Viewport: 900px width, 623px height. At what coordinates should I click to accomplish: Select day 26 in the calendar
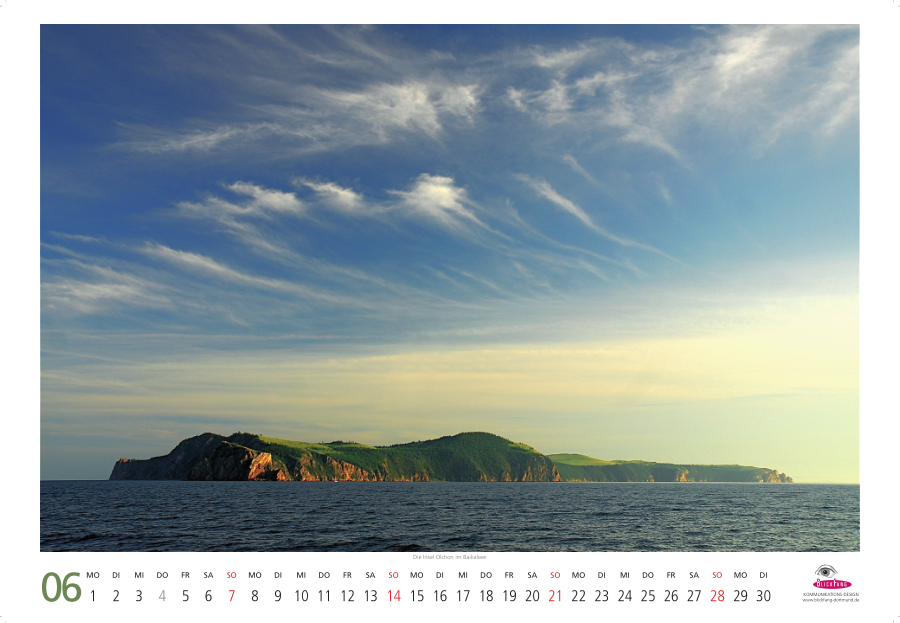pyautogui.click(x=671, y=596)
